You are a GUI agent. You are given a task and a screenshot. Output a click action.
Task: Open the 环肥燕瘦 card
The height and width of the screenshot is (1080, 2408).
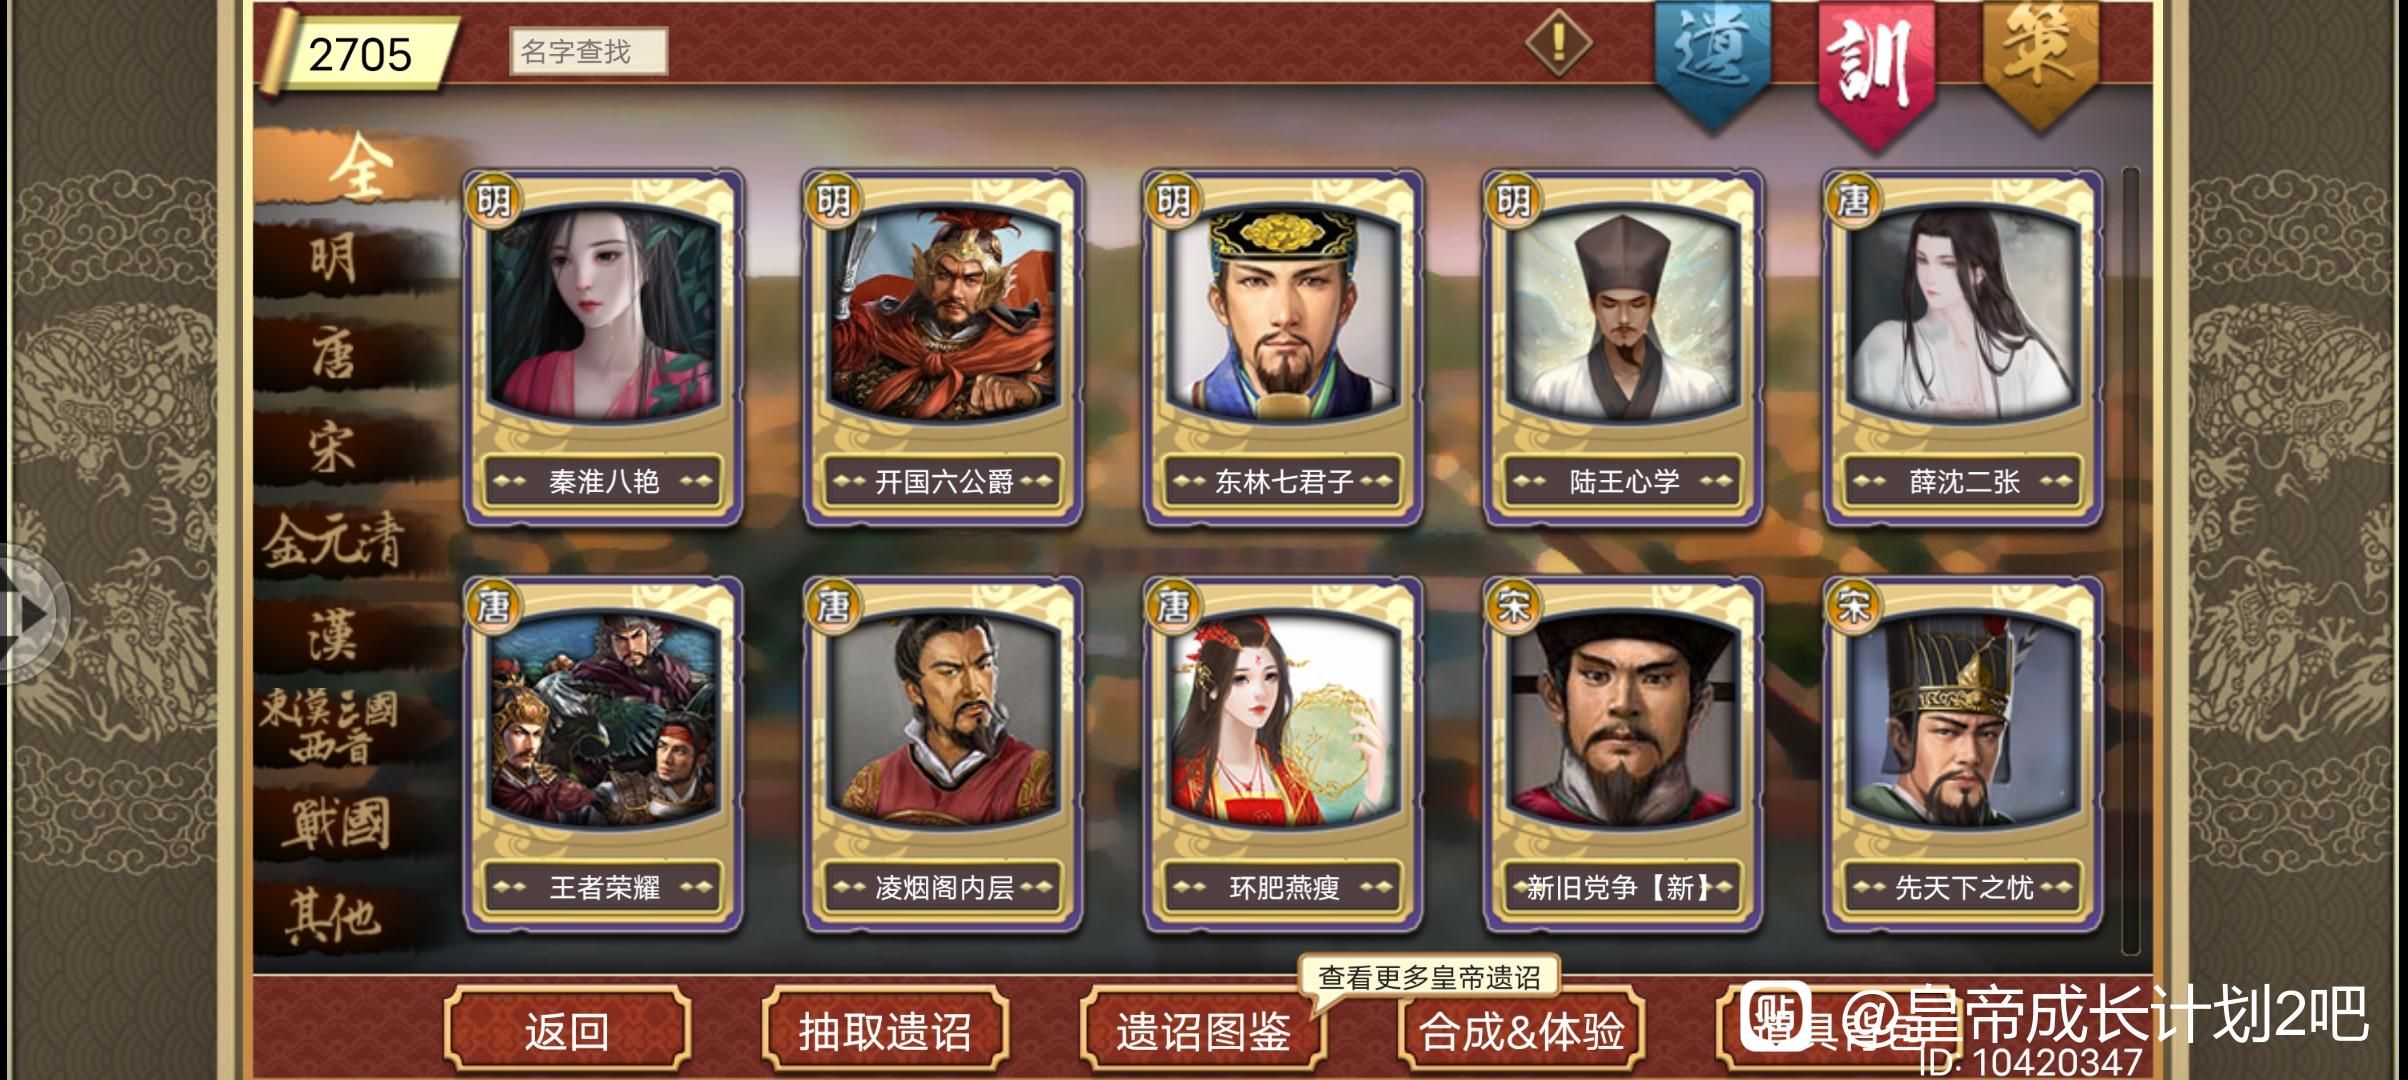pyautogui.click(x=1283, y=754)
